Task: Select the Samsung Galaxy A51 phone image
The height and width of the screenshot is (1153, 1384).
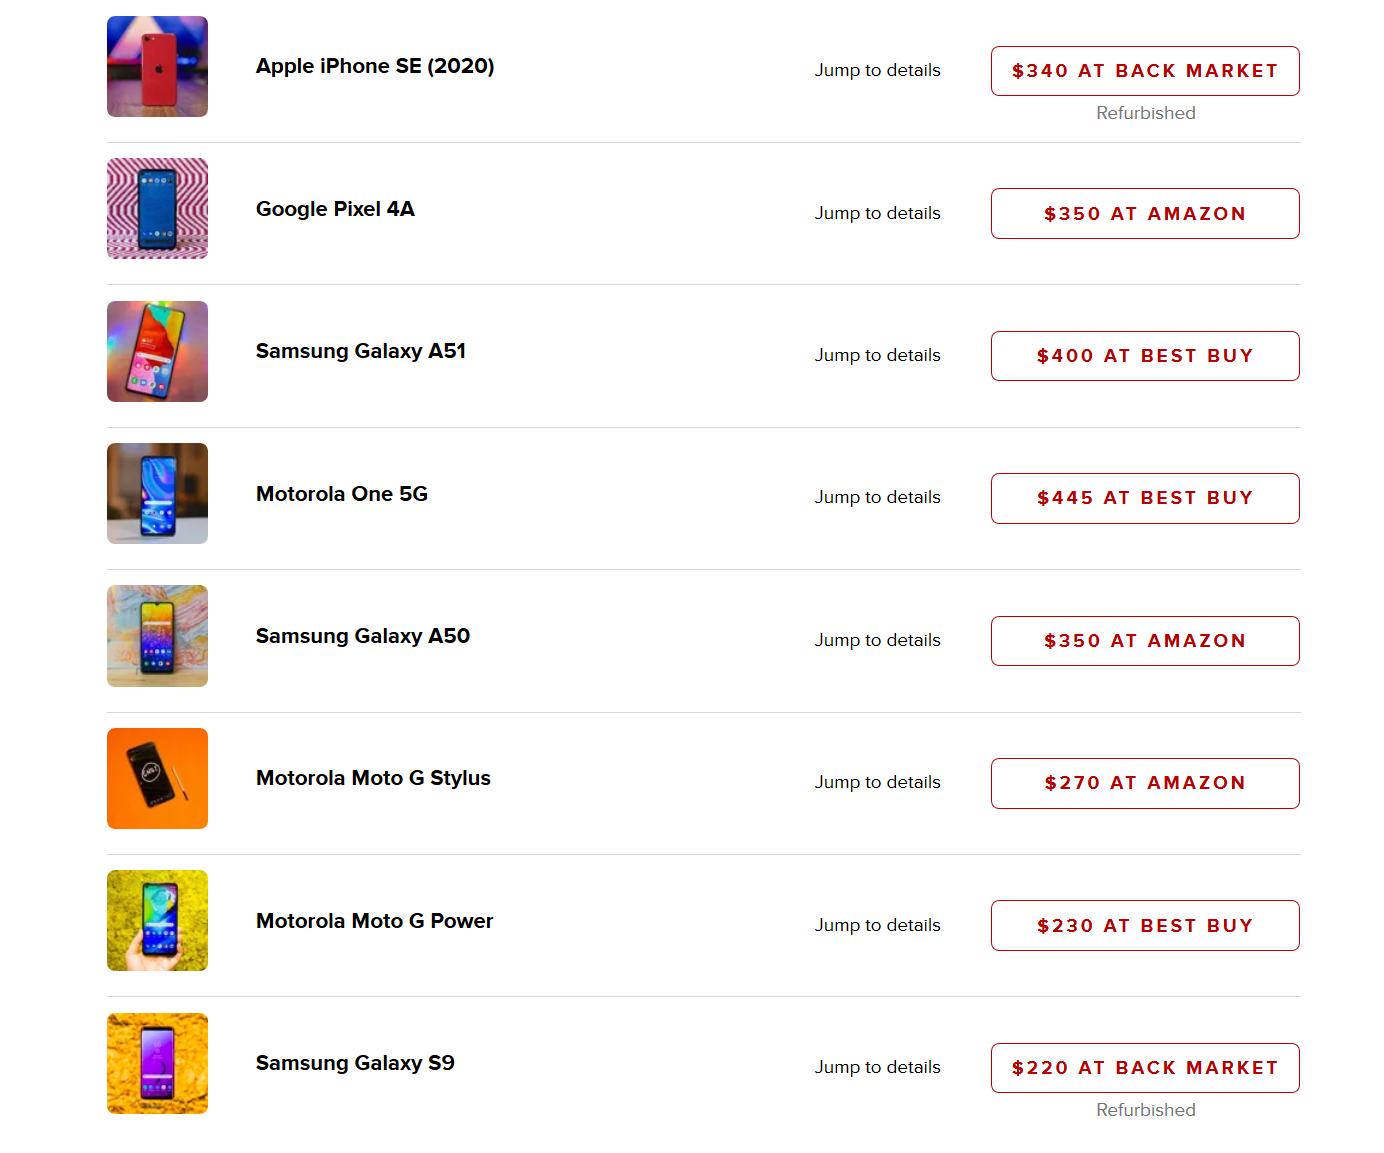Action: tap(157, 351)
